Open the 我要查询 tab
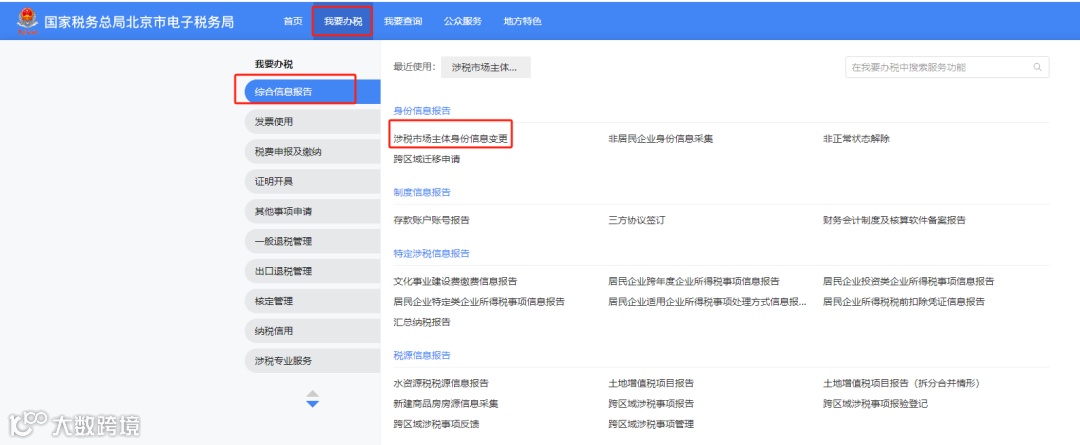Viewport: 1080px width, 445px height. 403,21
